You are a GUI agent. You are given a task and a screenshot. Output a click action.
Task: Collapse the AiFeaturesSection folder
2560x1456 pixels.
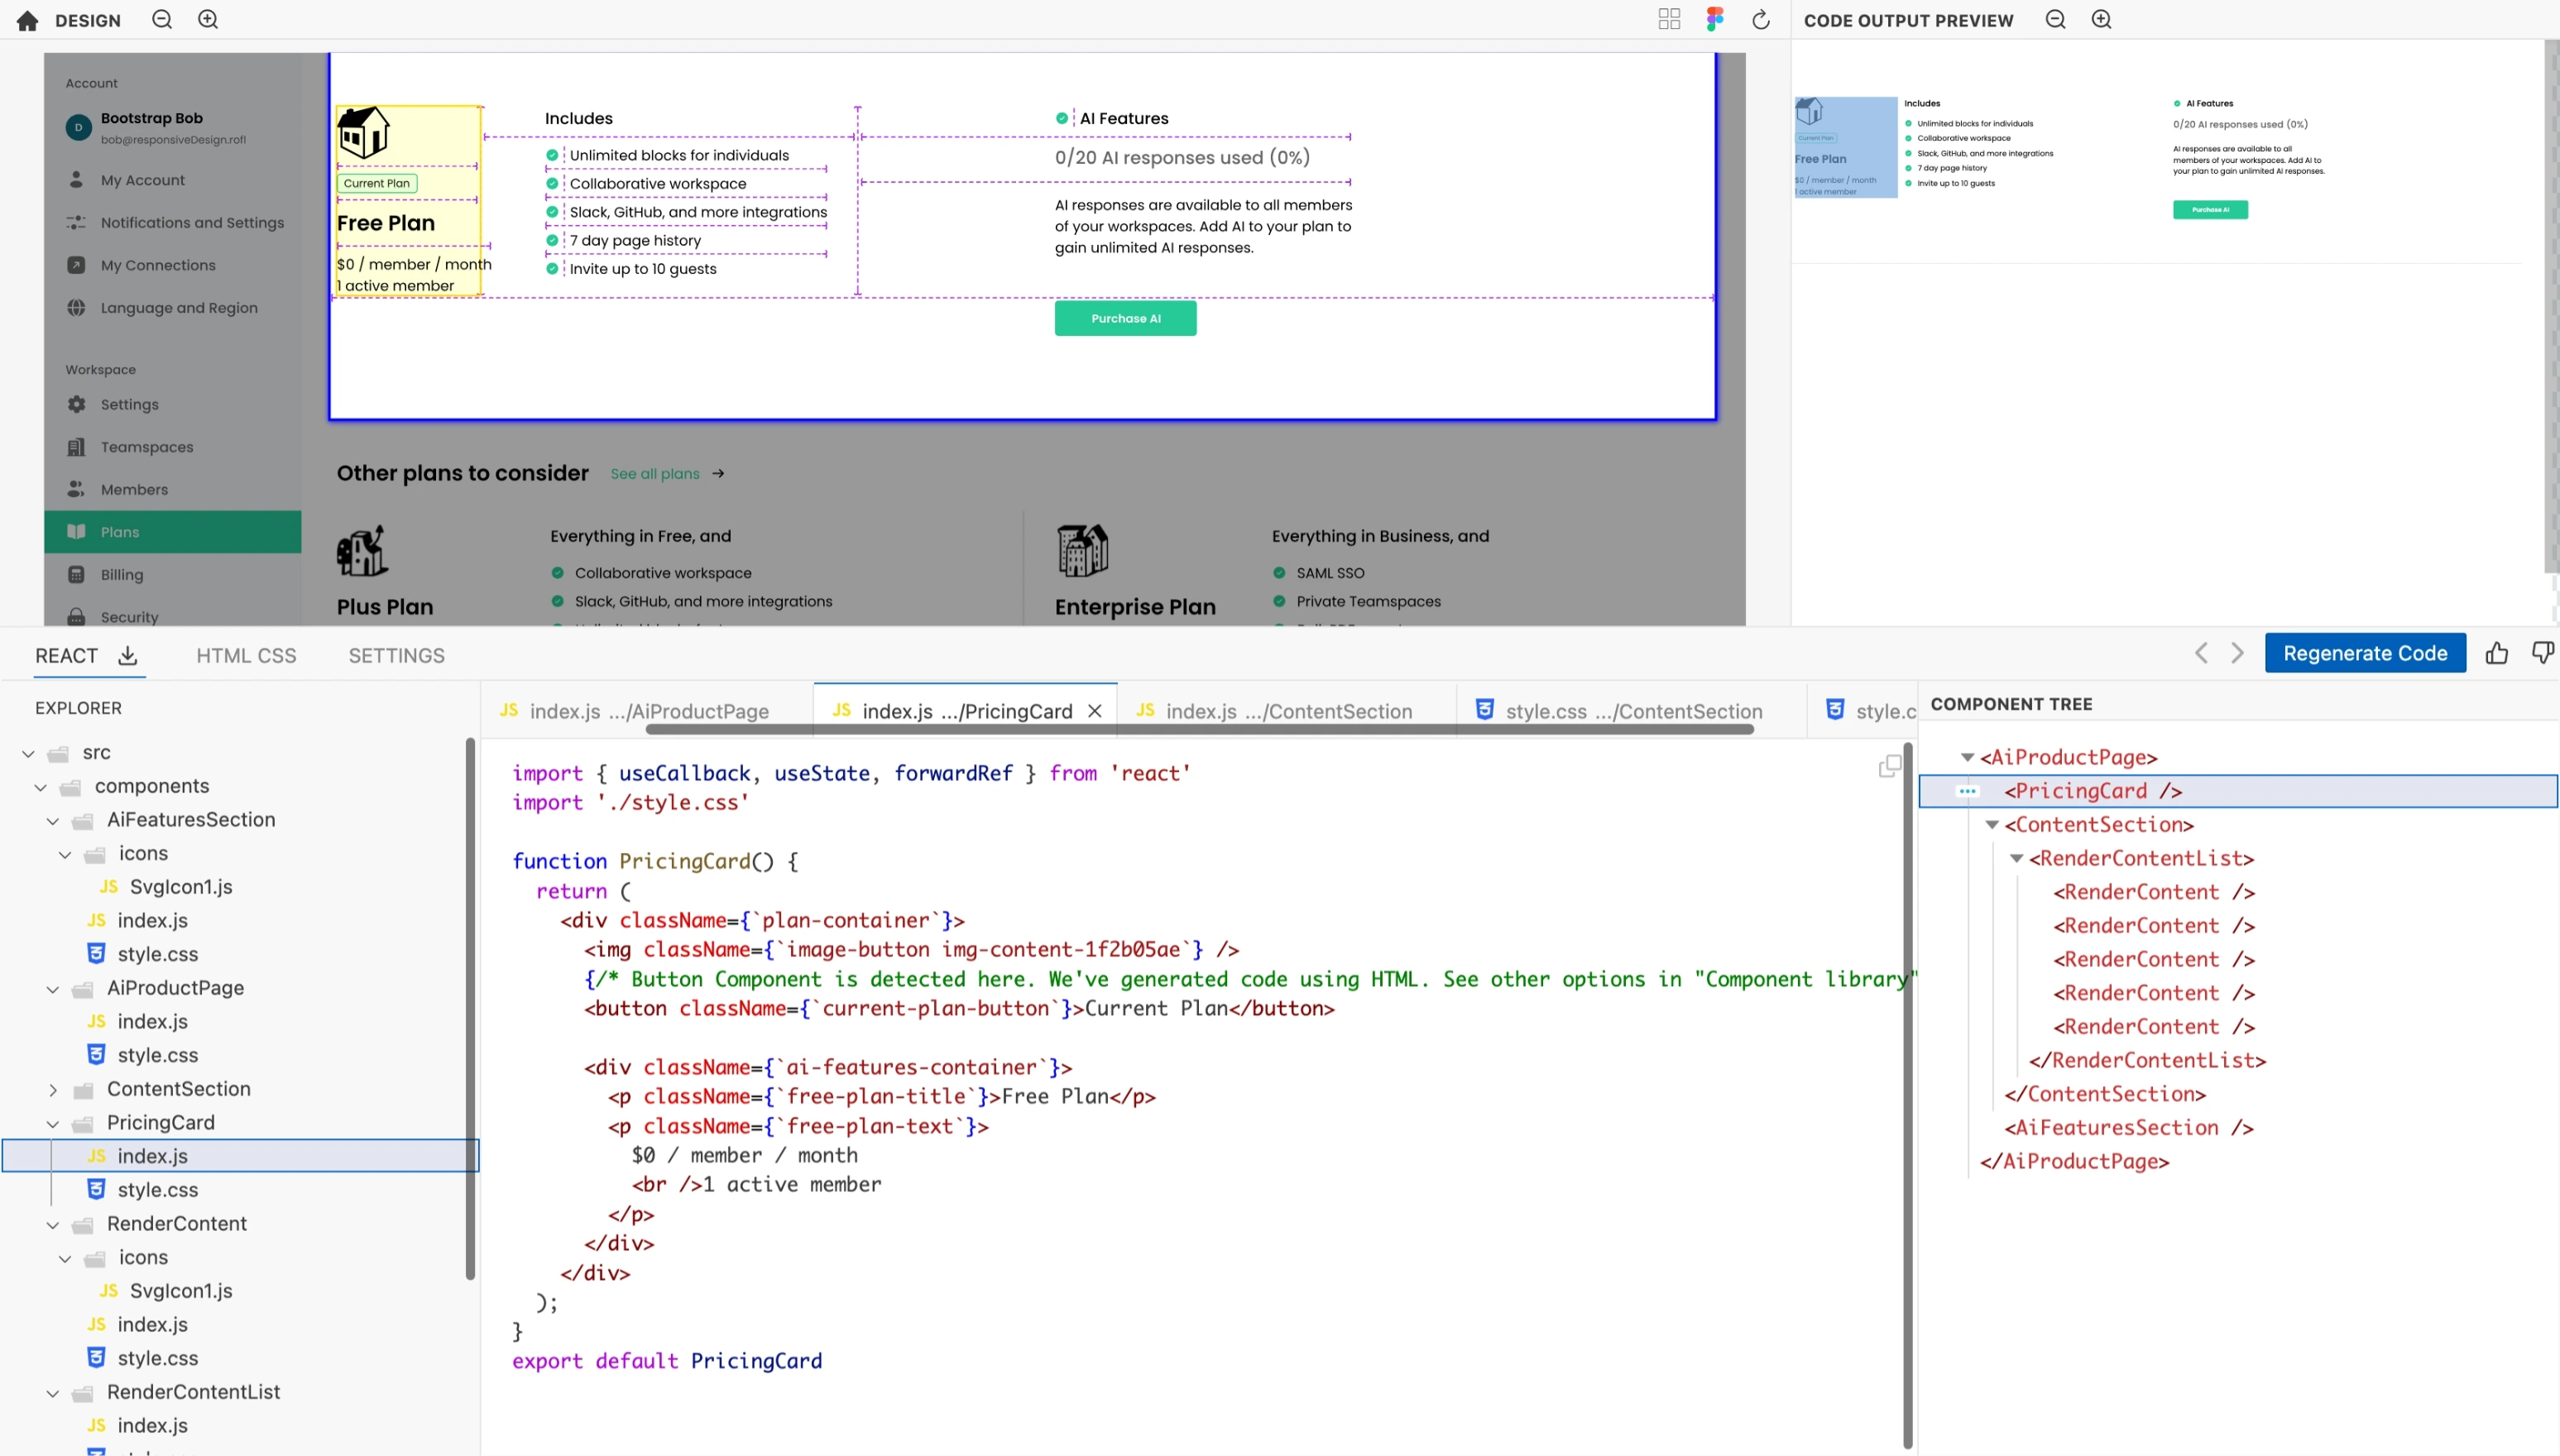(53, 820)
